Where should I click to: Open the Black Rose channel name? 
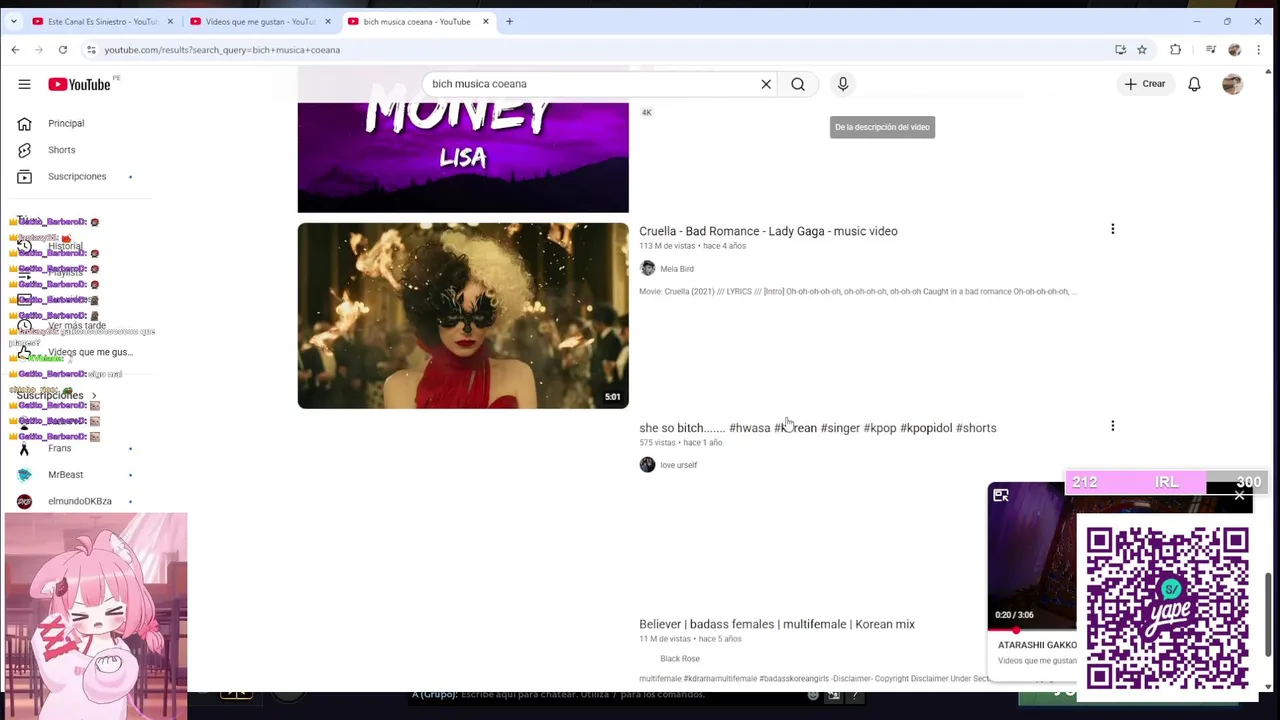pyautogui.click(x=680, y=659)
